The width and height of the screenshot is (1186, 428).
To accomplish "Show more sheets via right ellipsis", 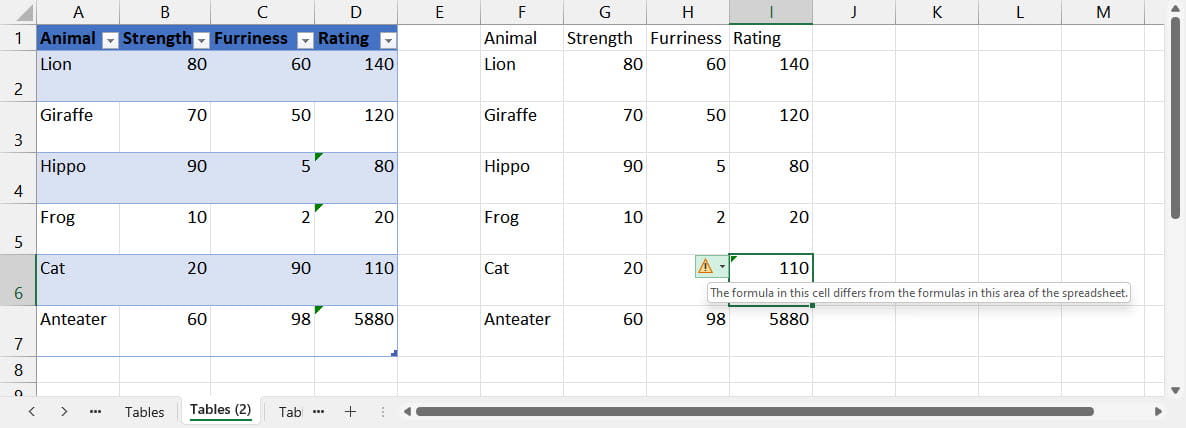I will 319,411.
